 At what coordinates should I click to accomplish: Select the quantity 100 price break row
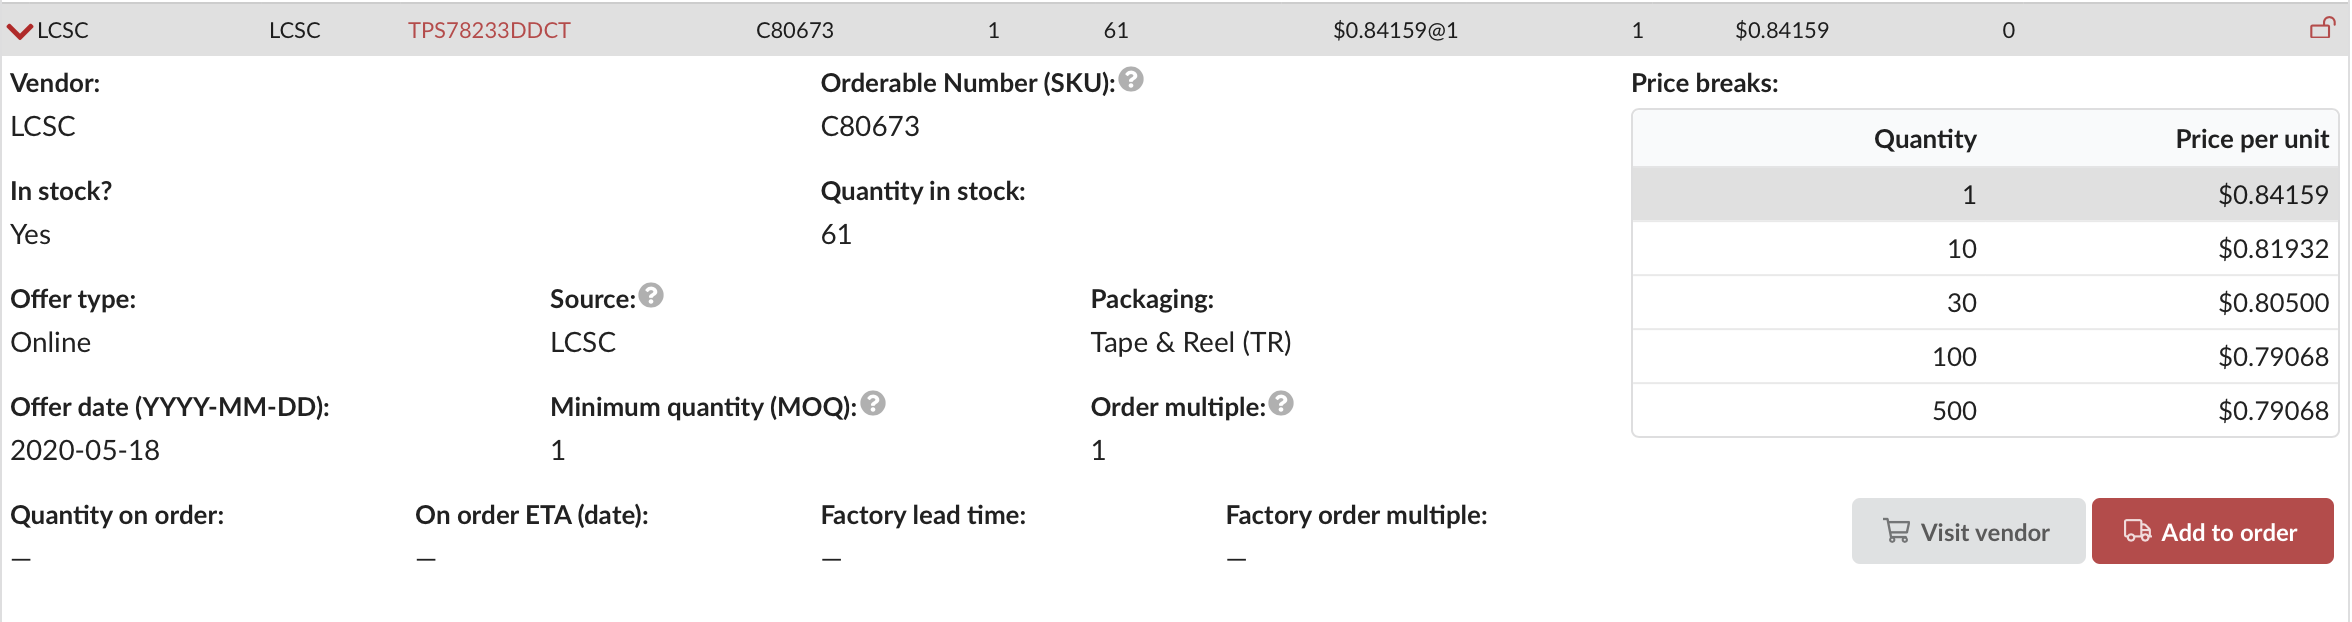point(1984,356)
